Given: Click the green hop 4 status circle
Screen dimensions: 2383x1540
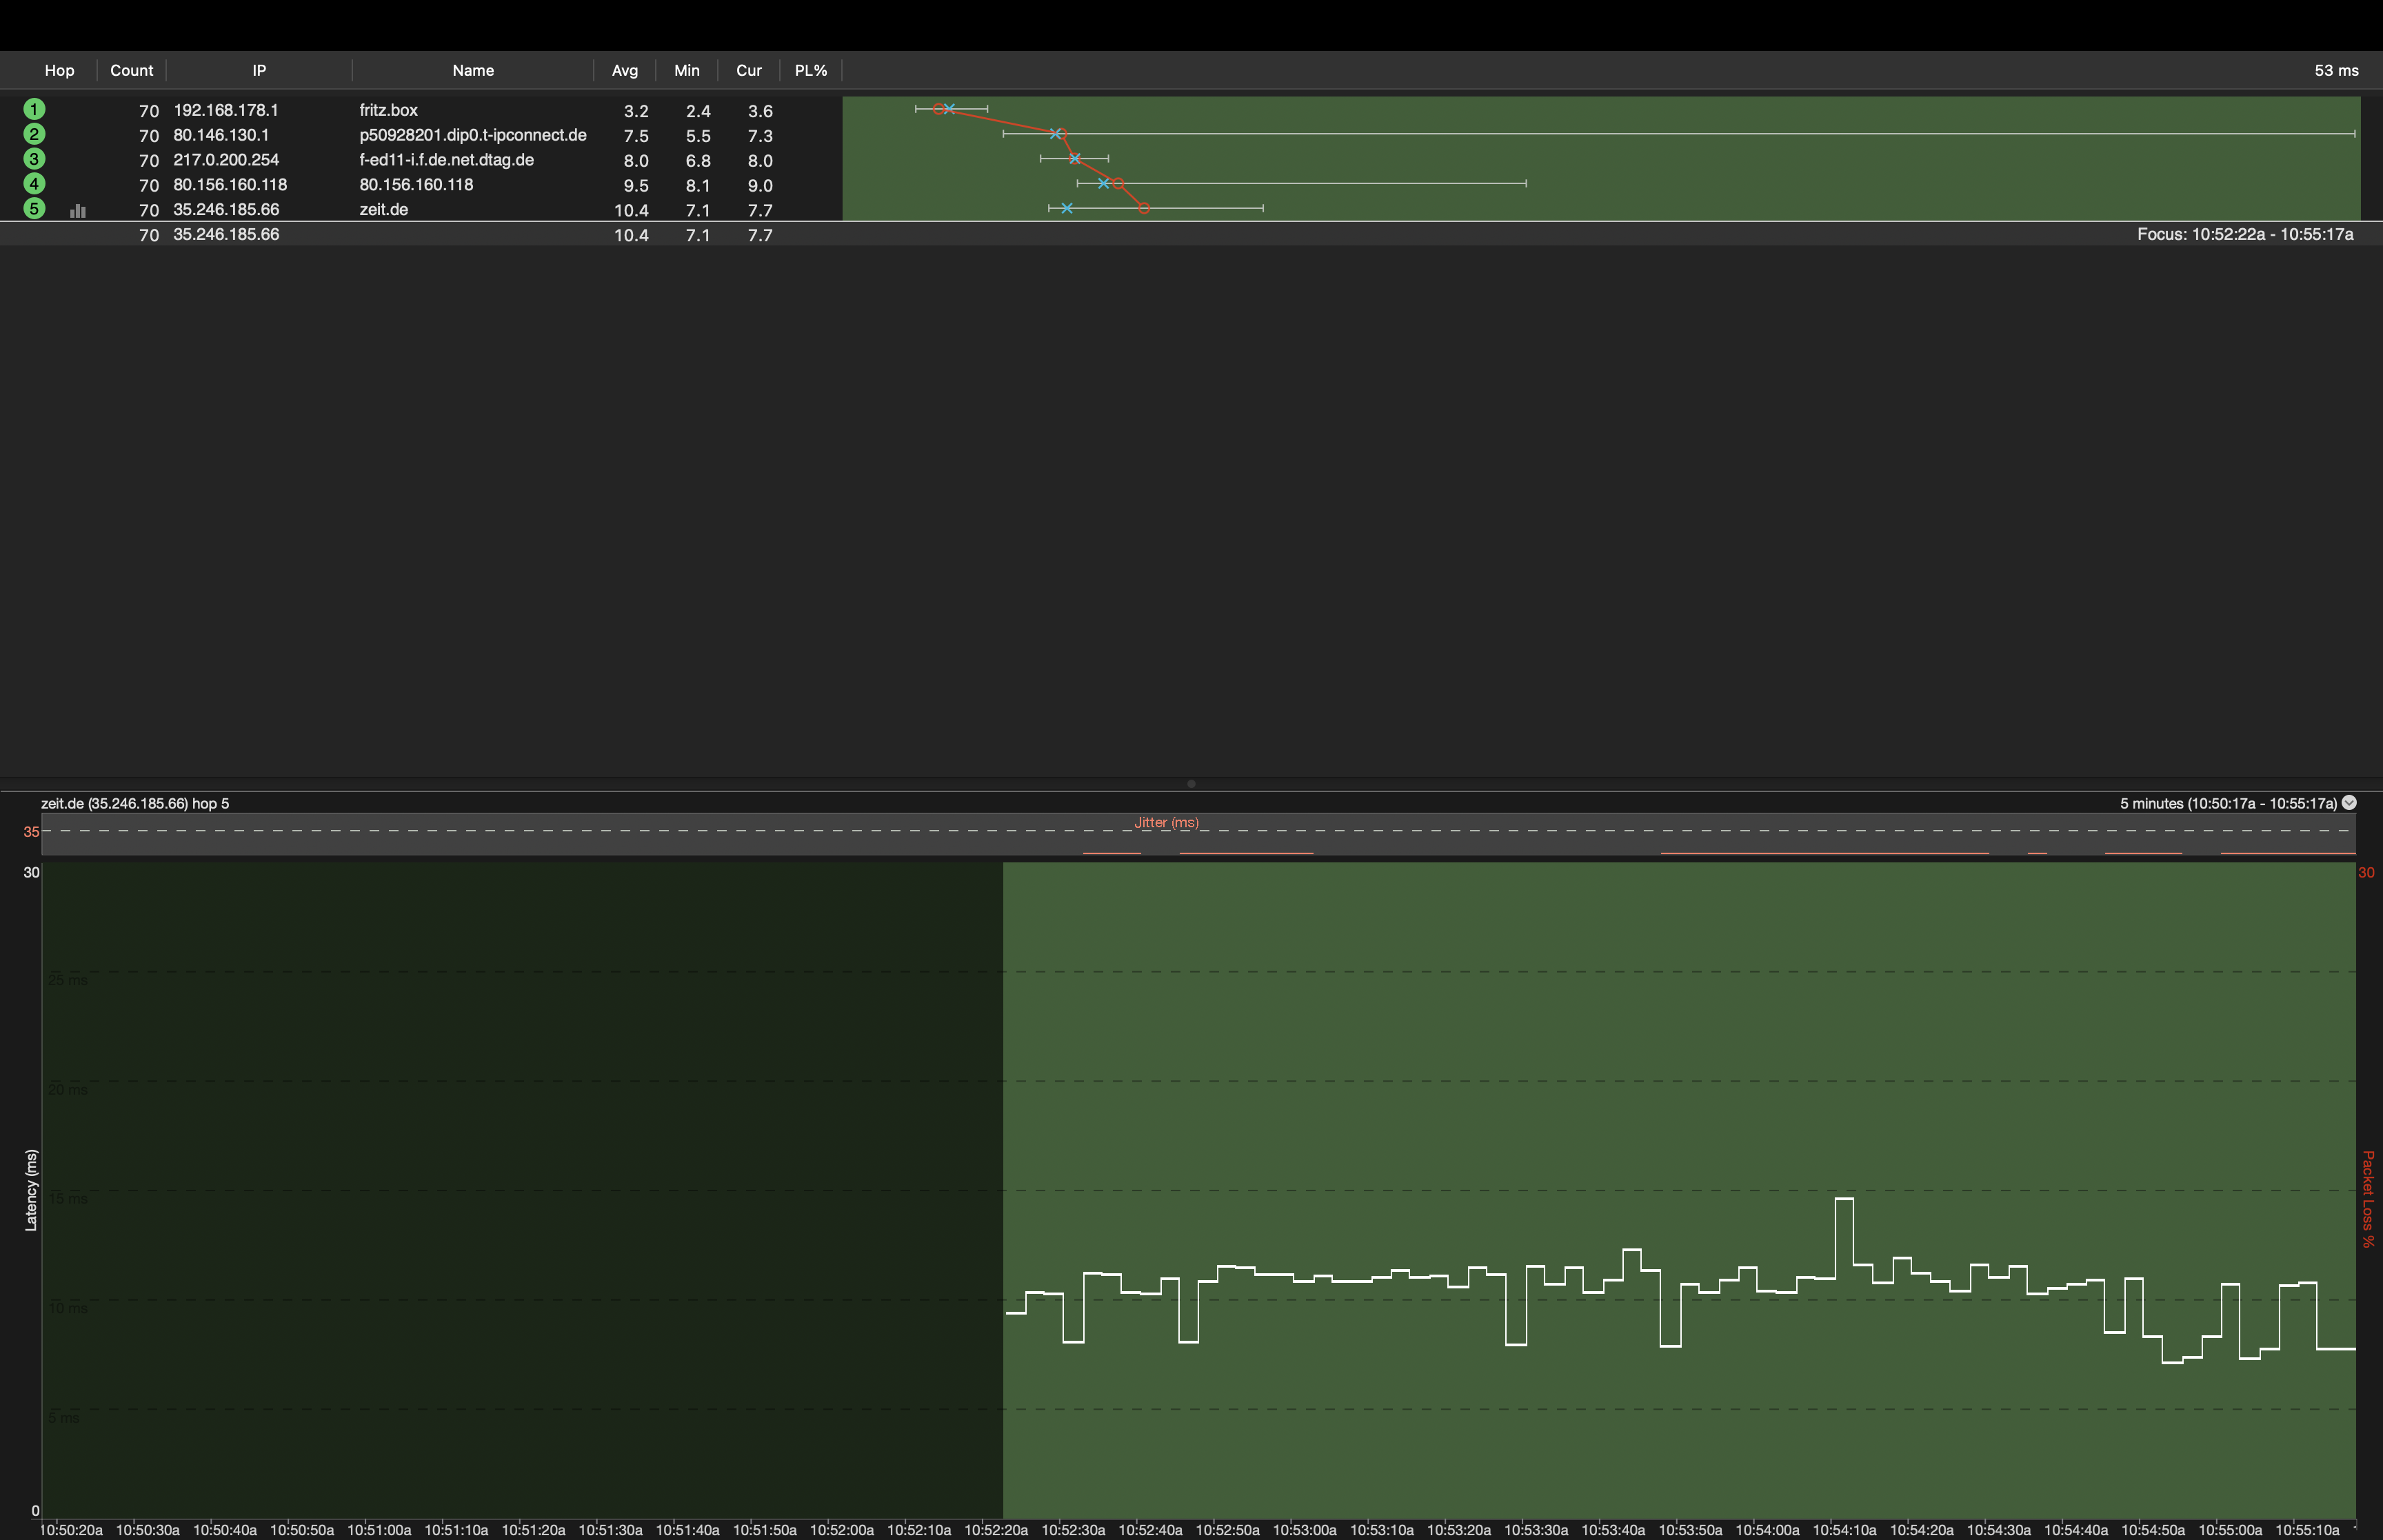Looking at the screenshot, I should click(x=34, y=184).
